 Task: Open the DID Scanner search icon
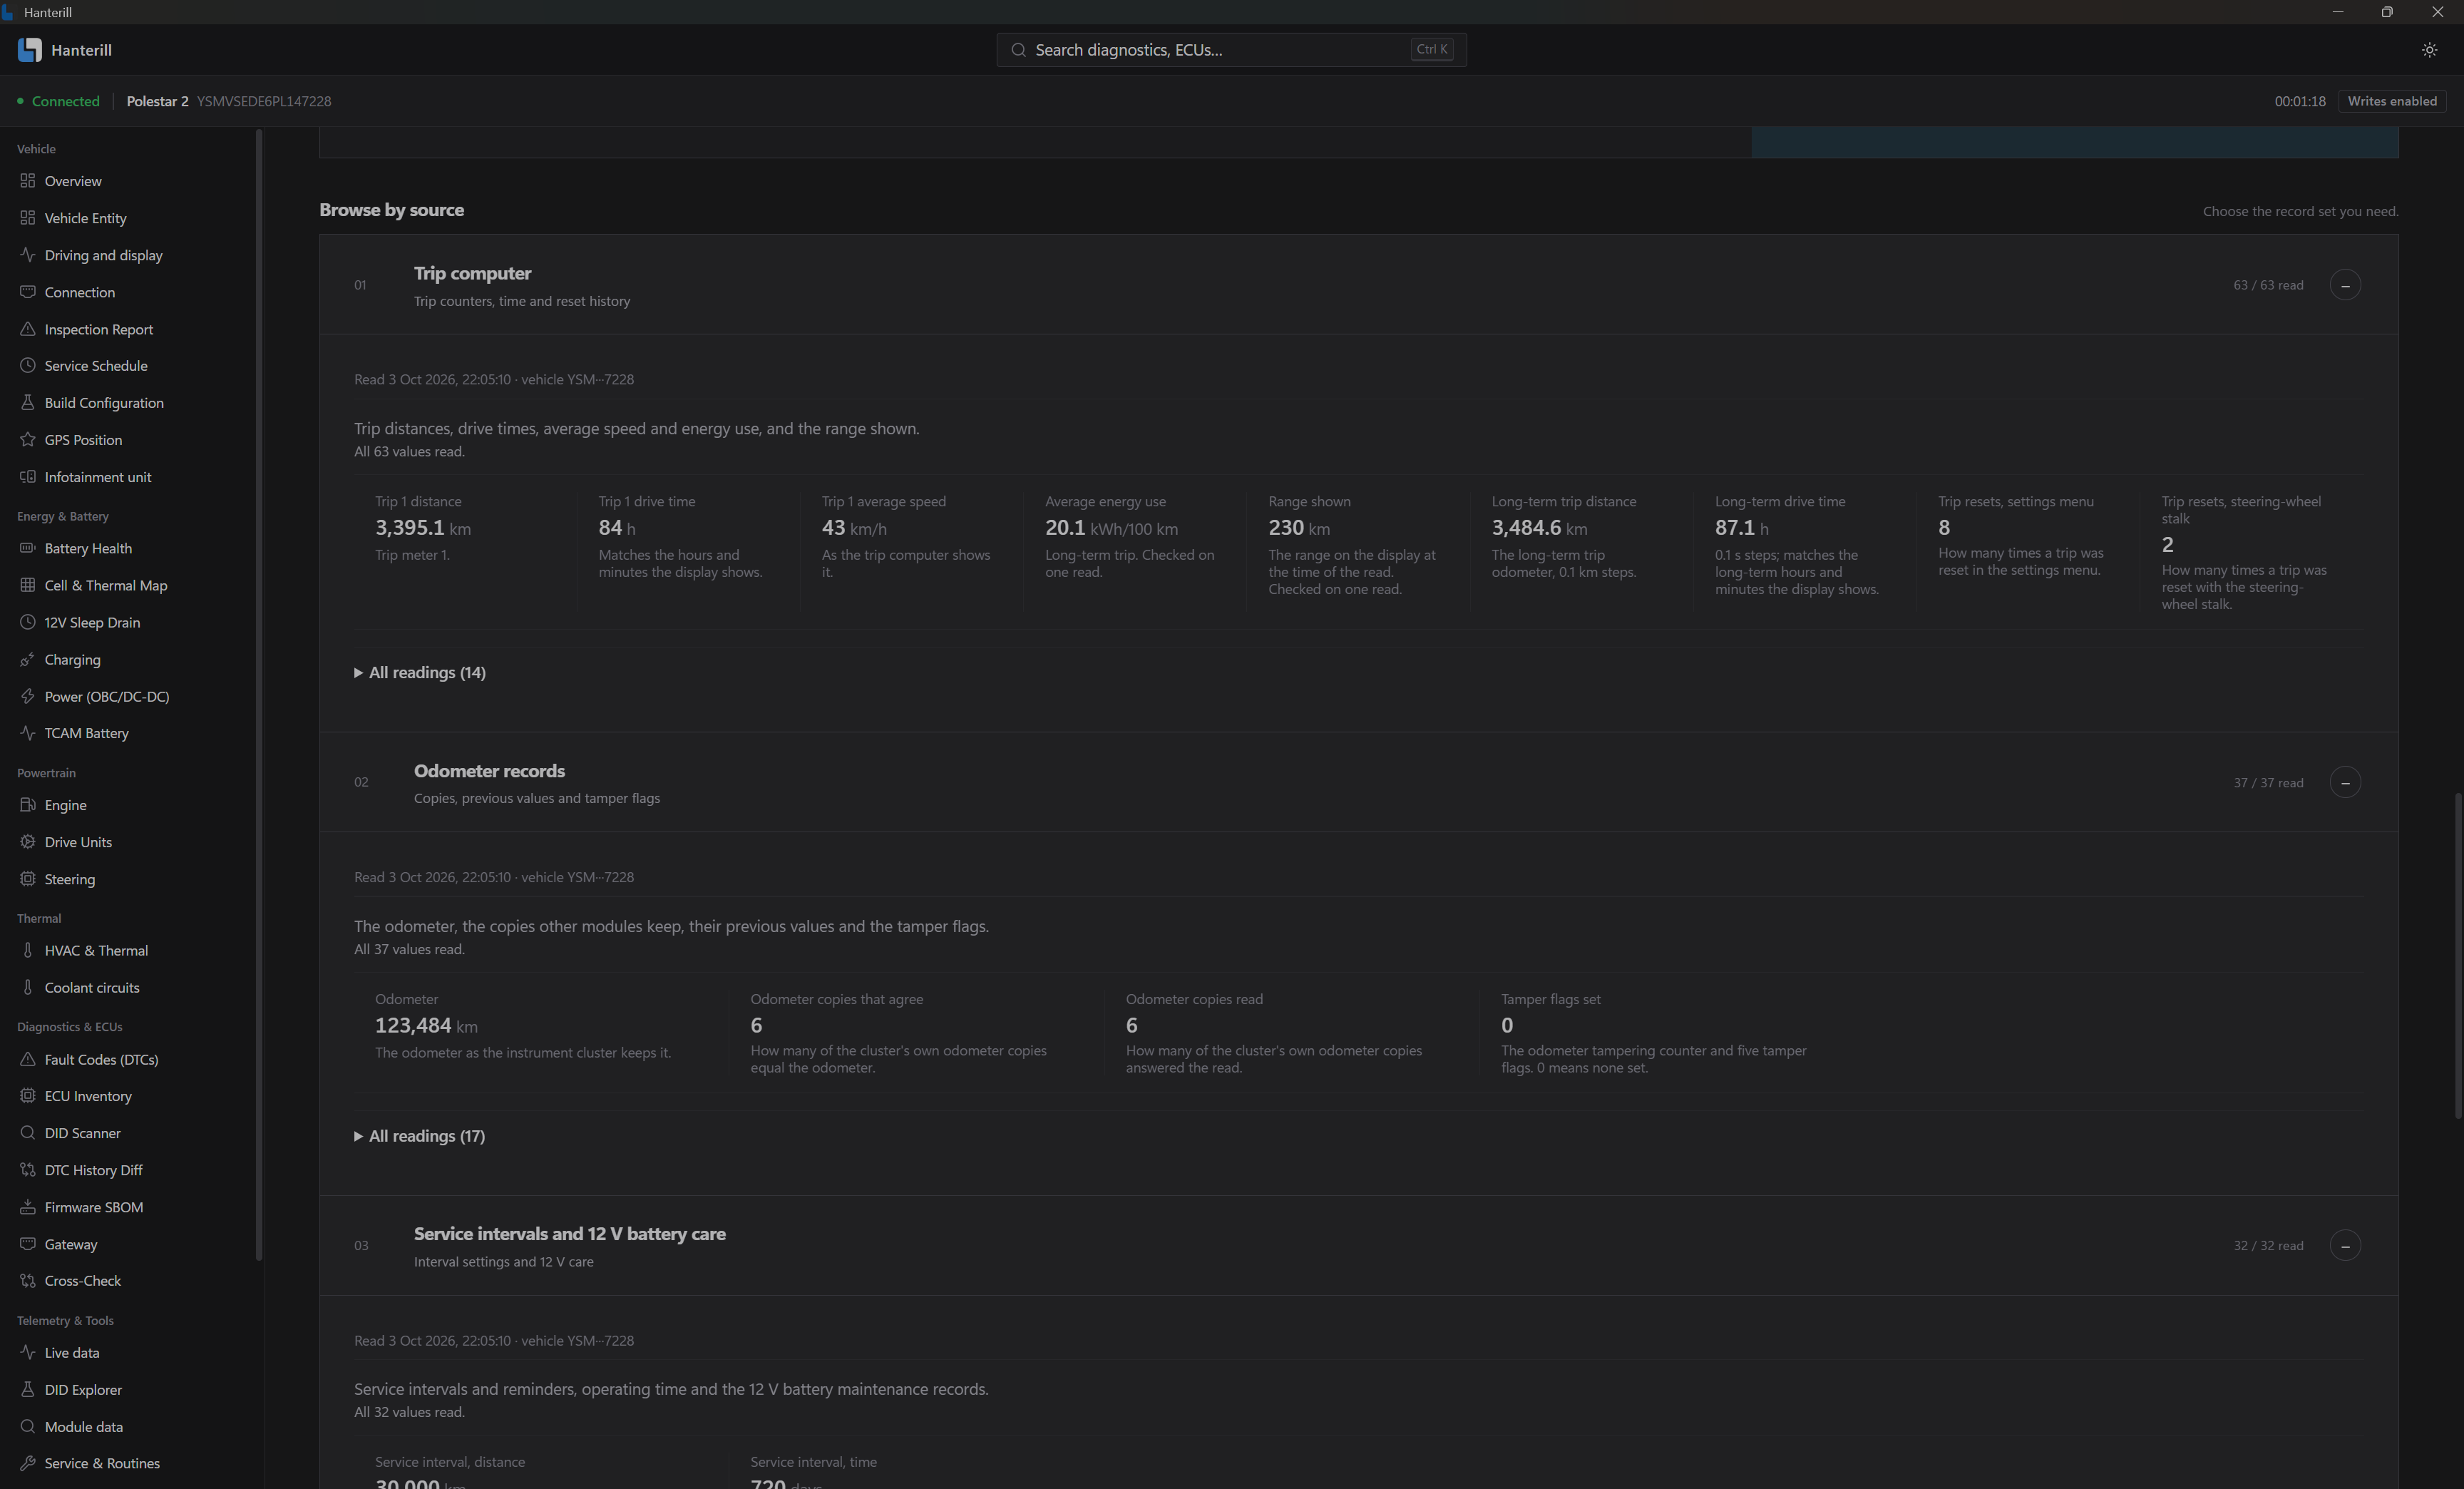click(28, 1133)
